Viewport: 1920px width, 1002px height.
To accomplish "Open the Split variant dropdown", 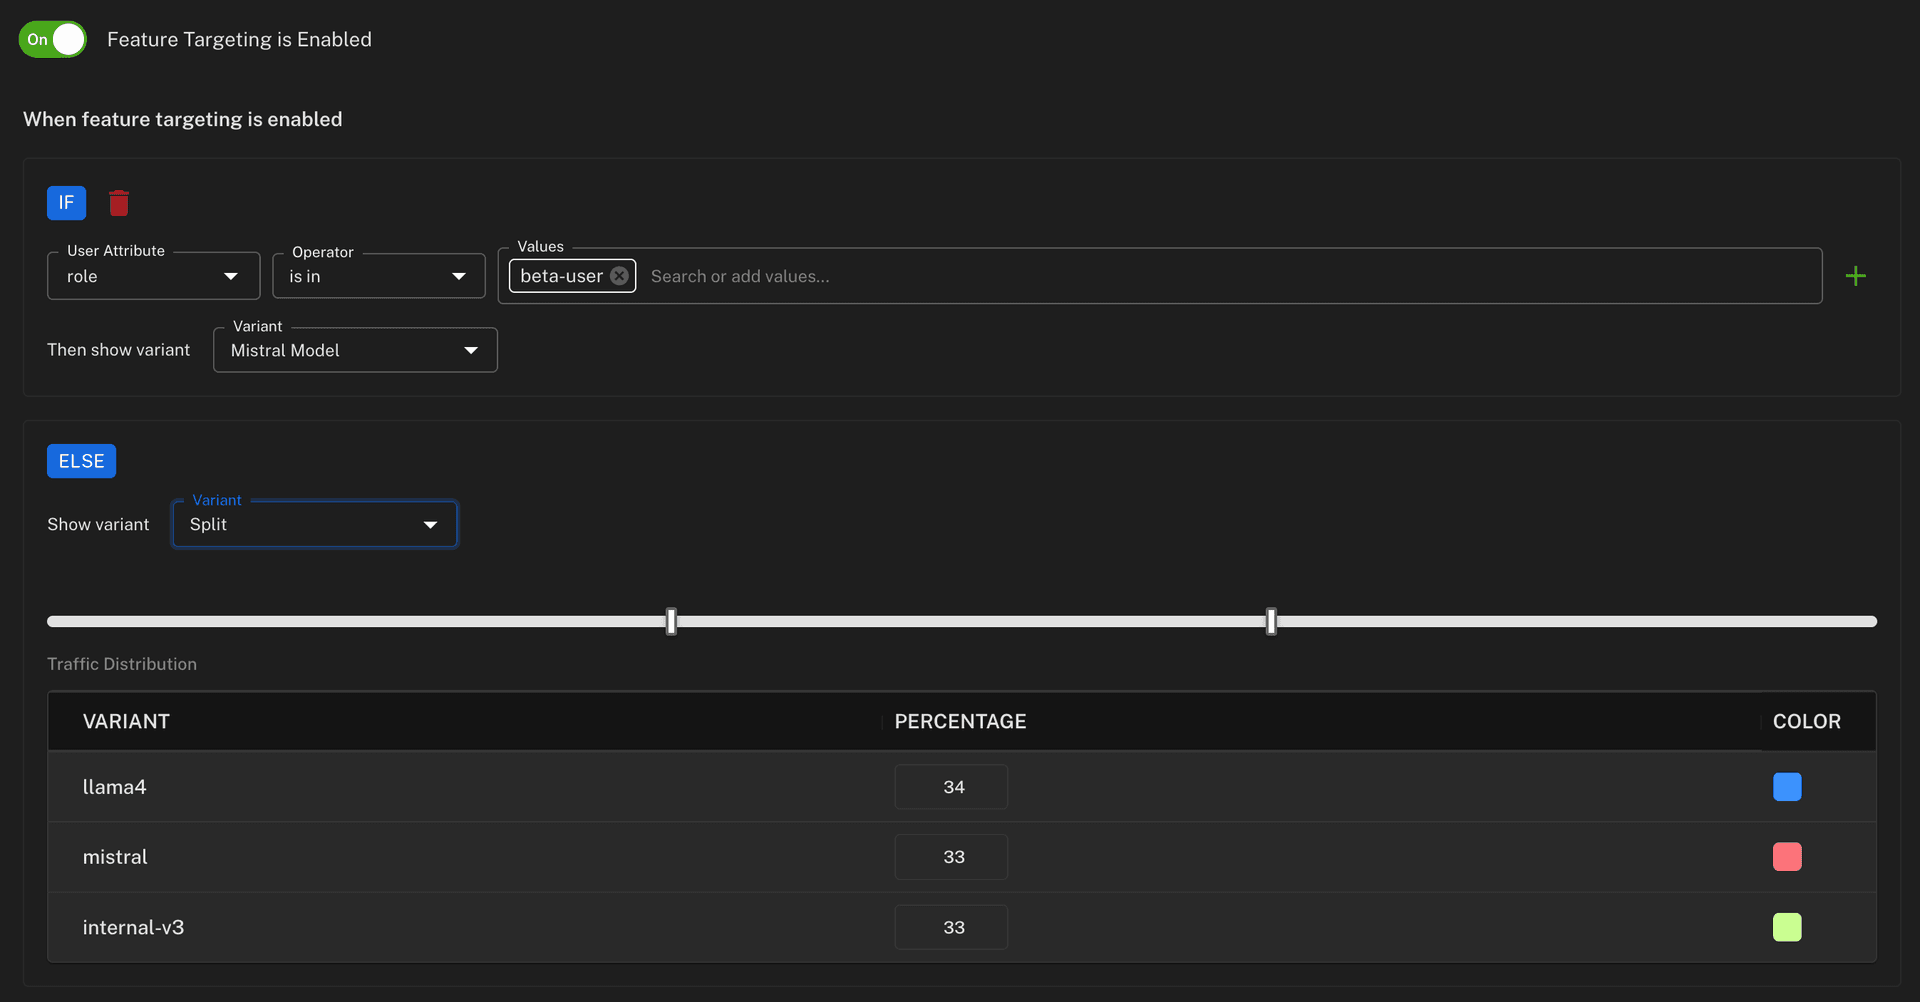I will (x=315, y=524).
